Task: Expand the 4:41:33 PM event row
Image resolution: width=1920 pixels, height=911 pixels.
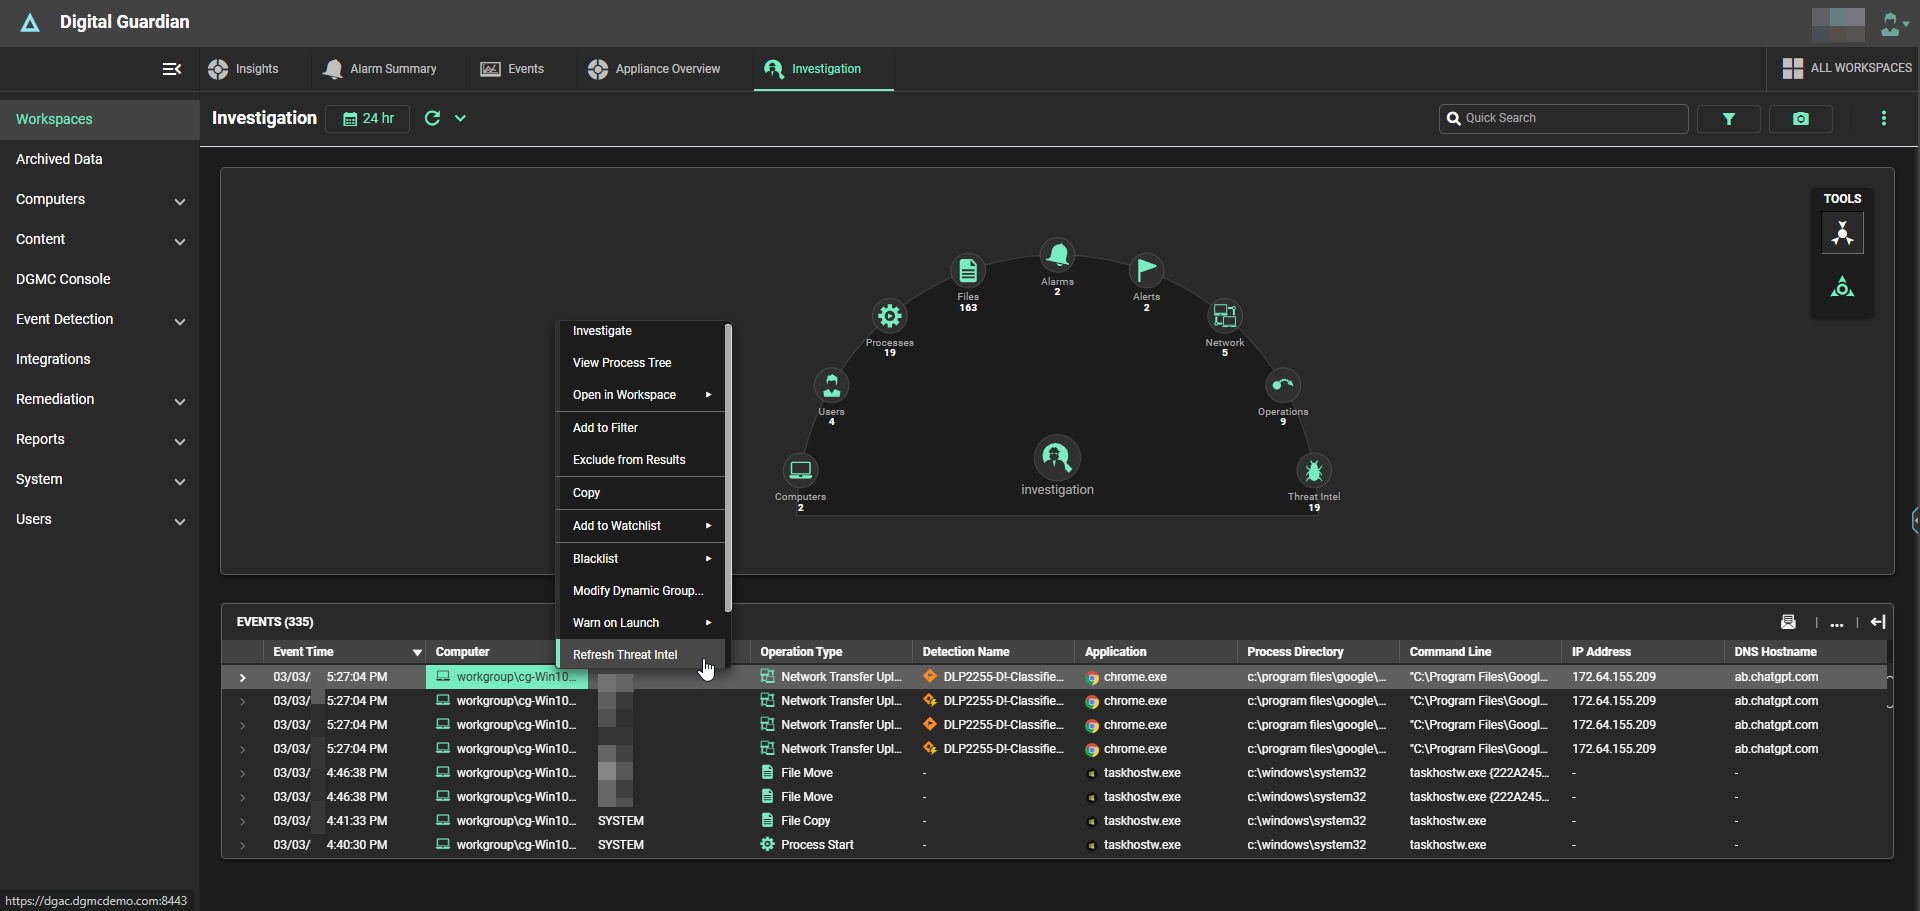Action: (x=242, y=821)
